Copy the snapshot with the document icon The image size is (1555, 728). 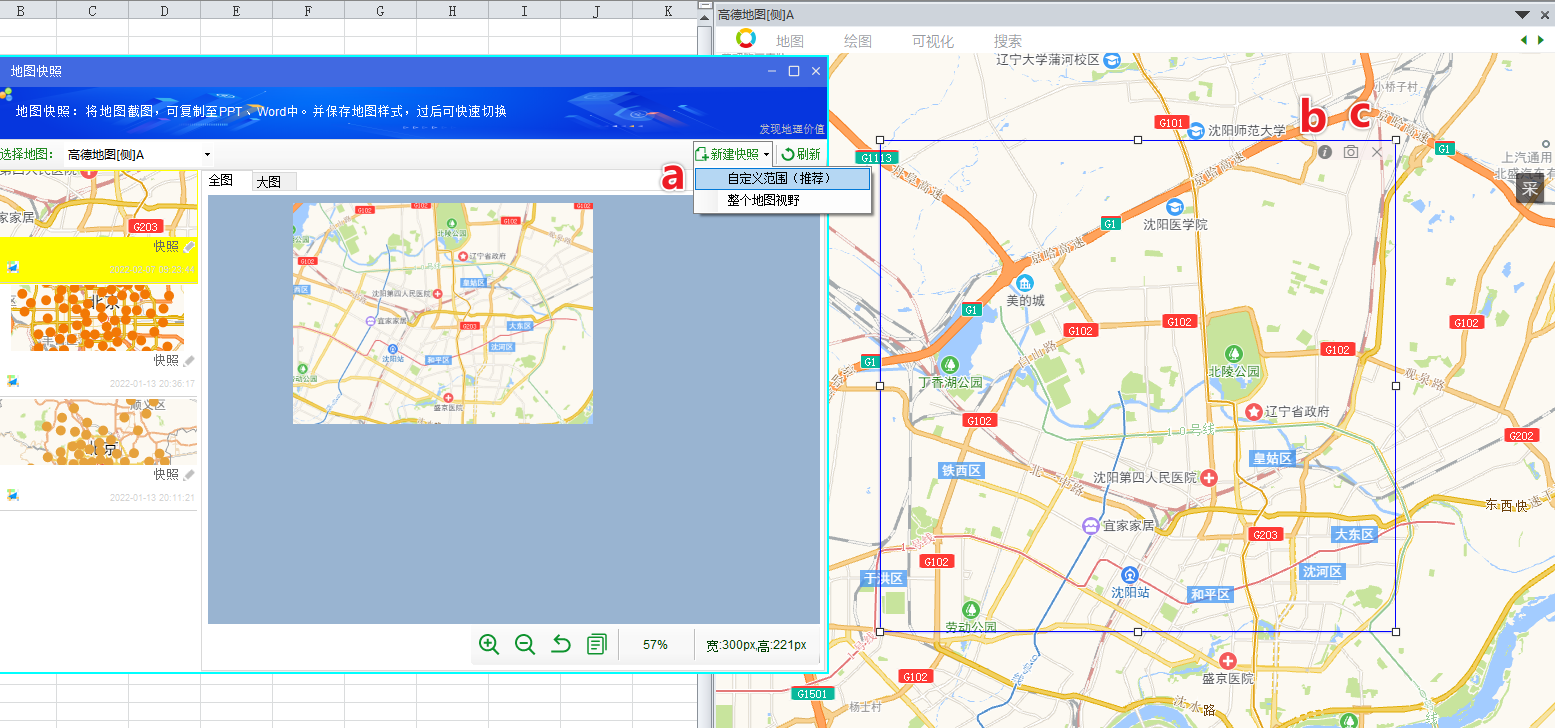click(x=597, y=644)
